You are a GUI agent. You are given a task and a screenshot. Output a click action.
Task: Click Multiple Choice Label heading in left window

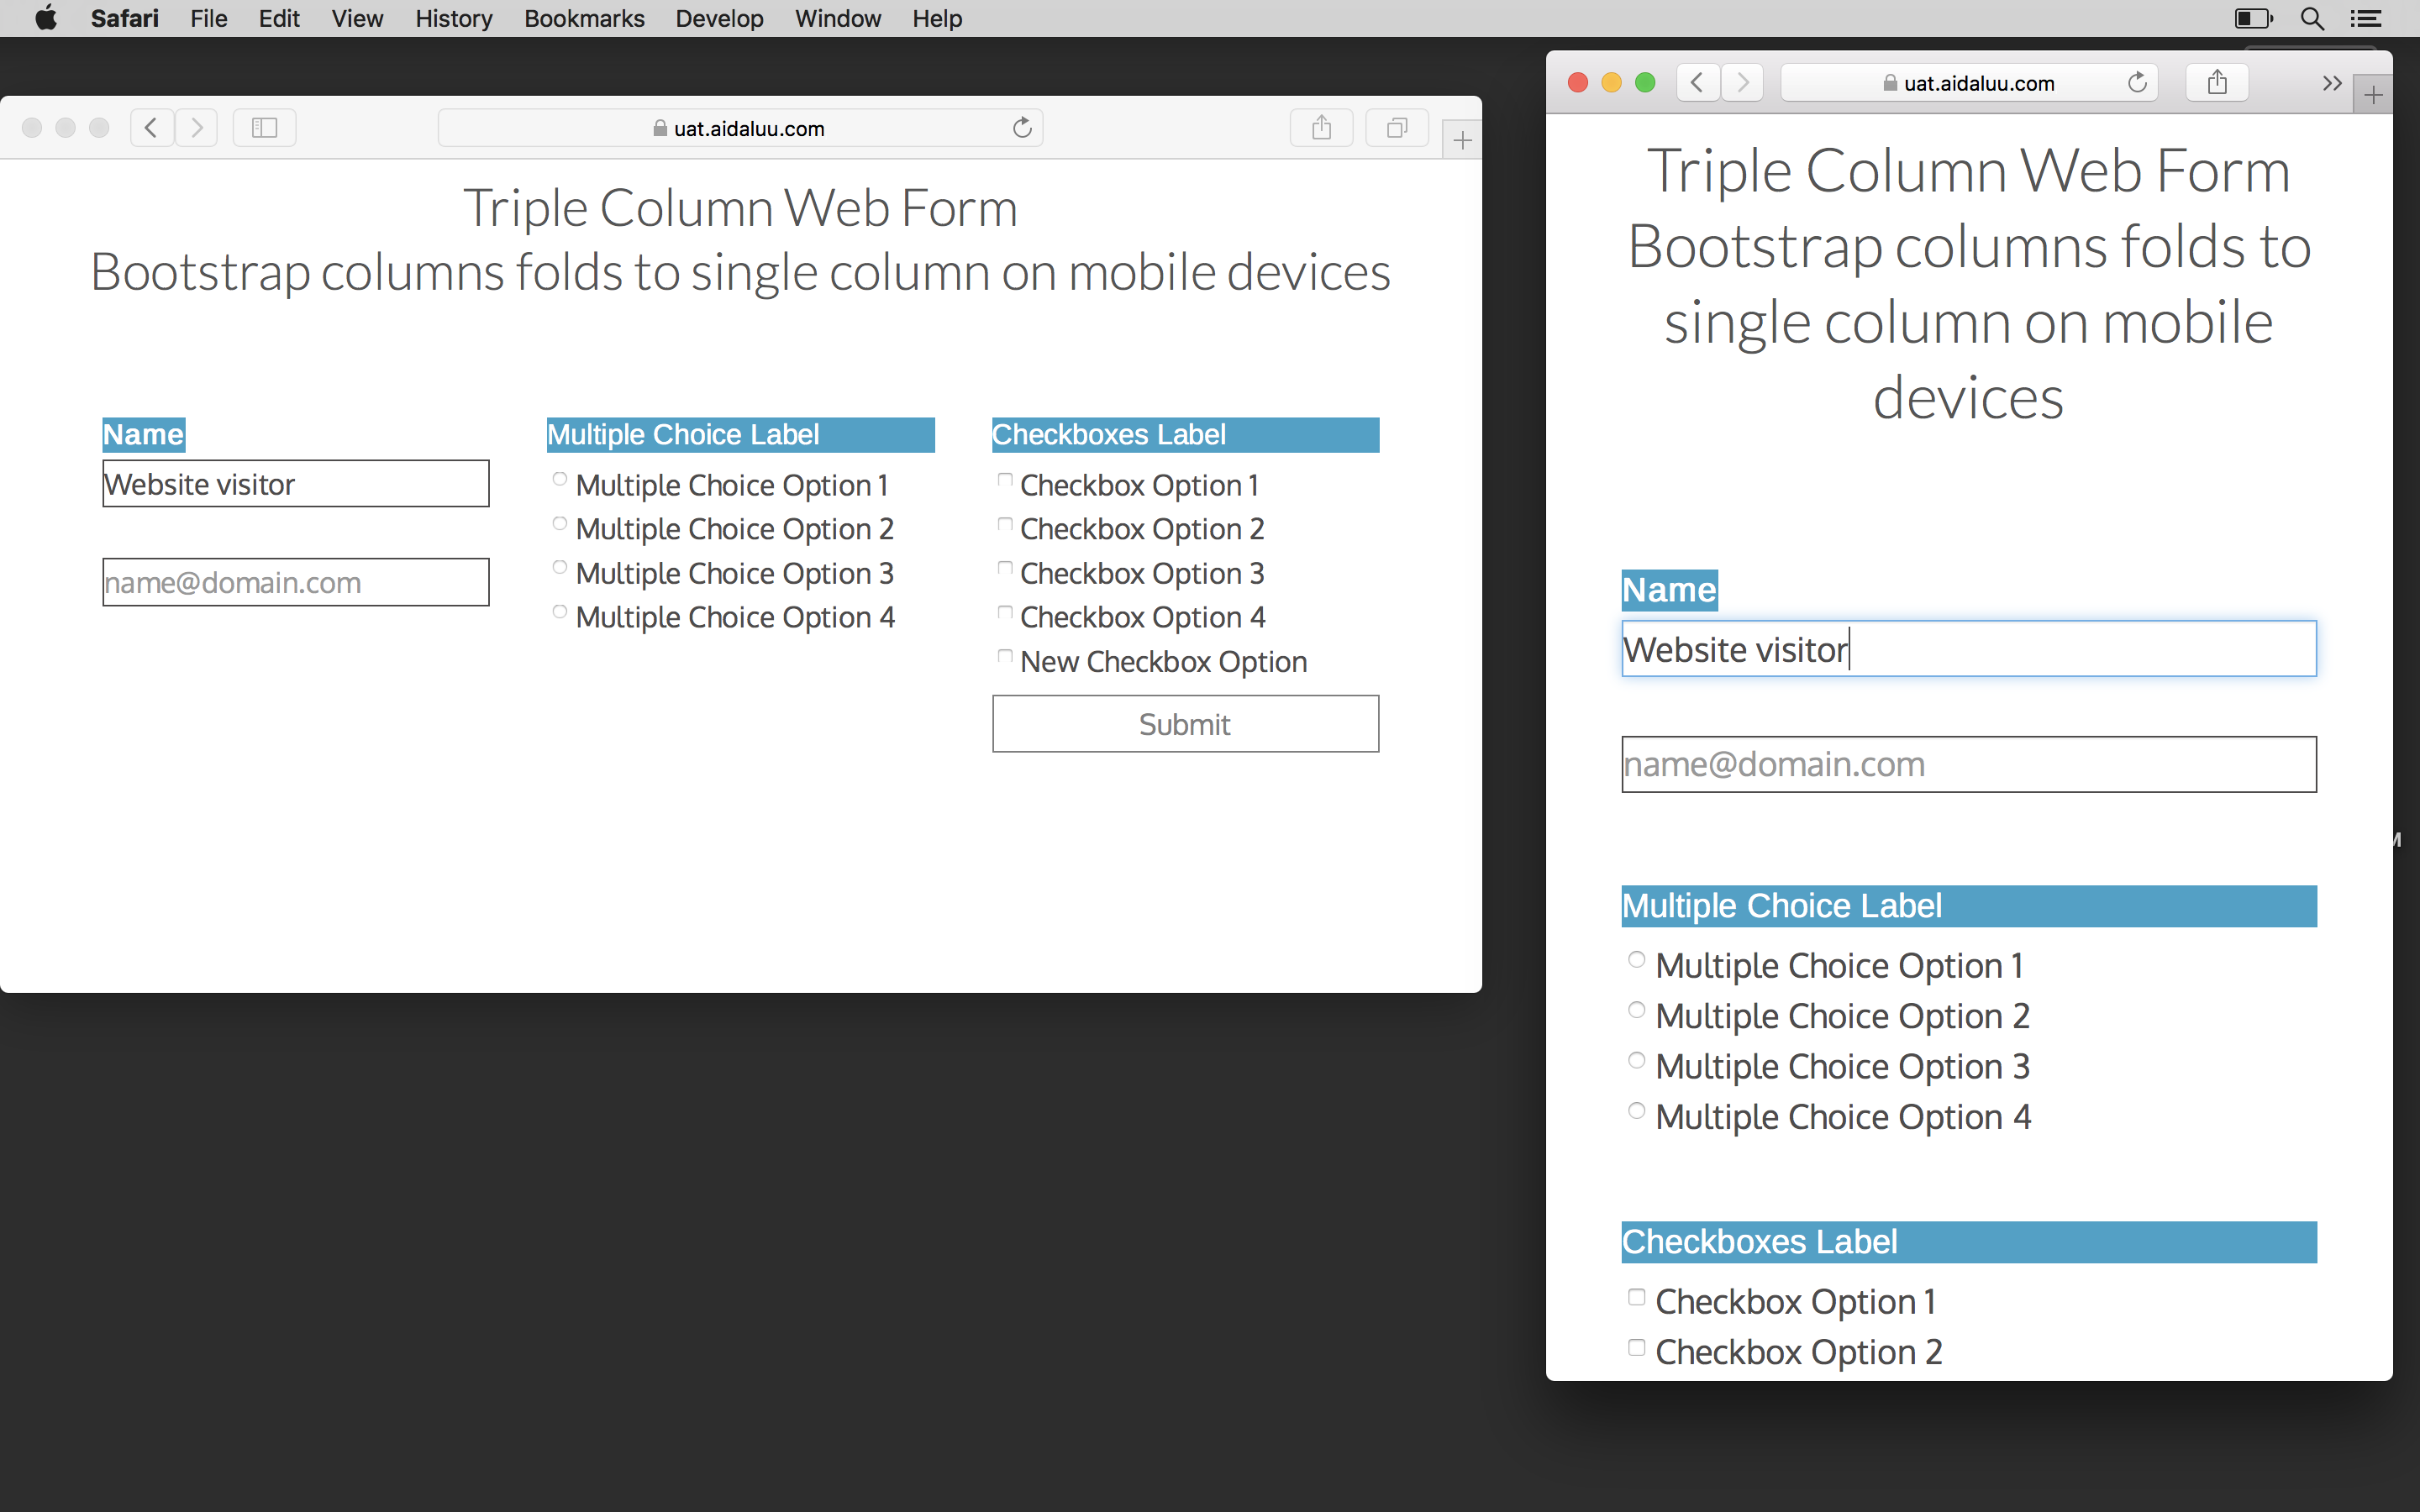coord(740,435)
